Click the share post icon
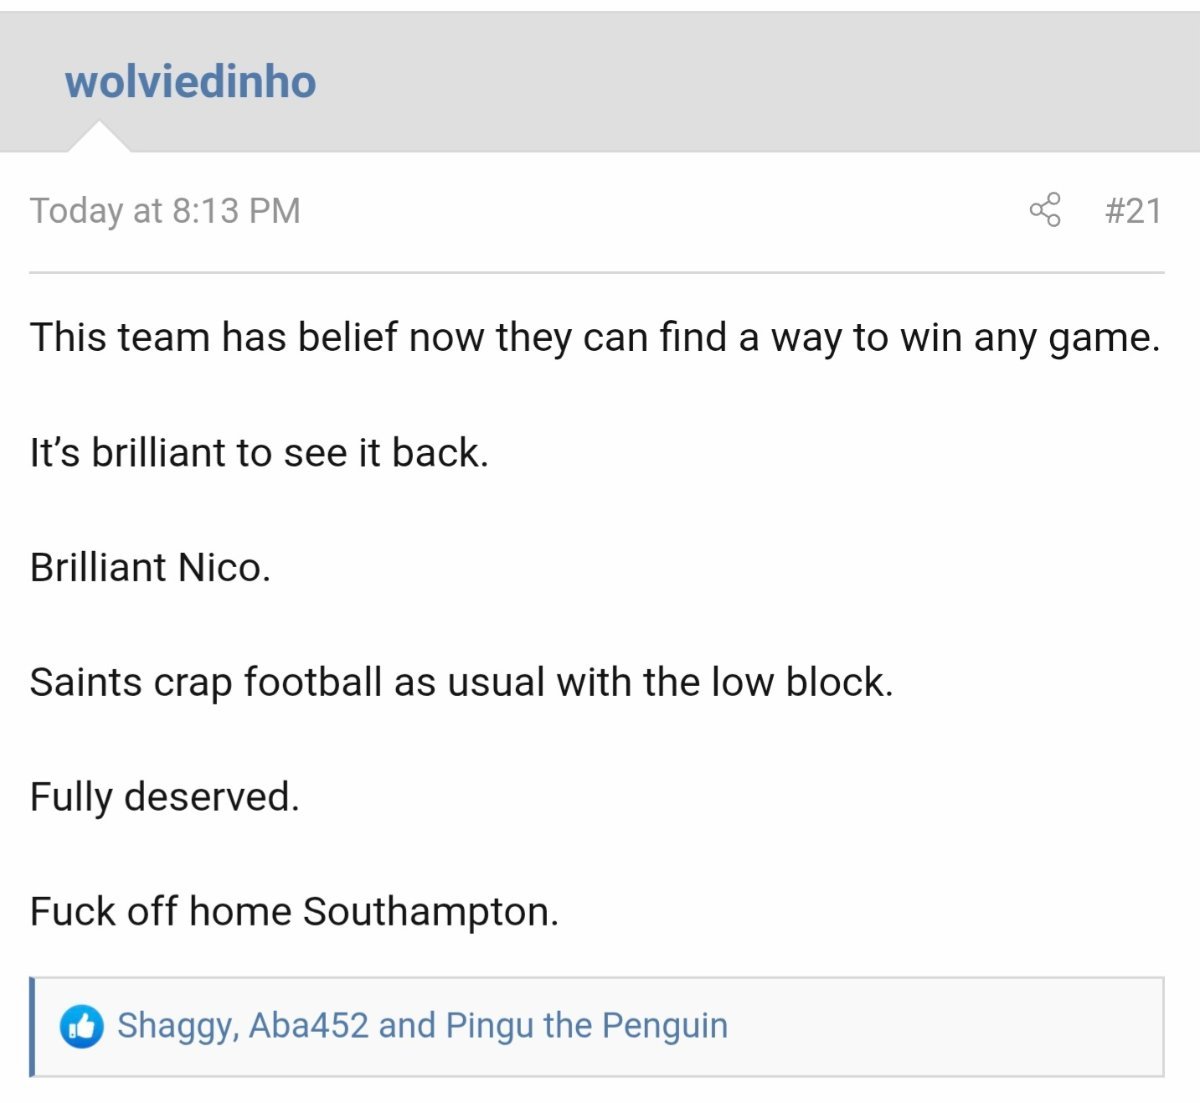Viewport: 1200px width, 1103px height. tap(1044, 210)
